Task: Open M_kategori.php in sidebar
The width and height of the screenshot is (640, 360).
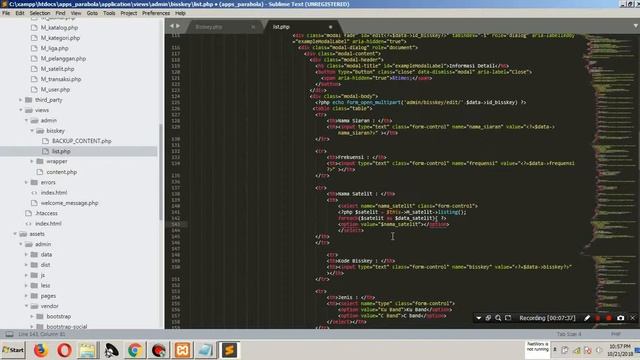Action: 60,38
